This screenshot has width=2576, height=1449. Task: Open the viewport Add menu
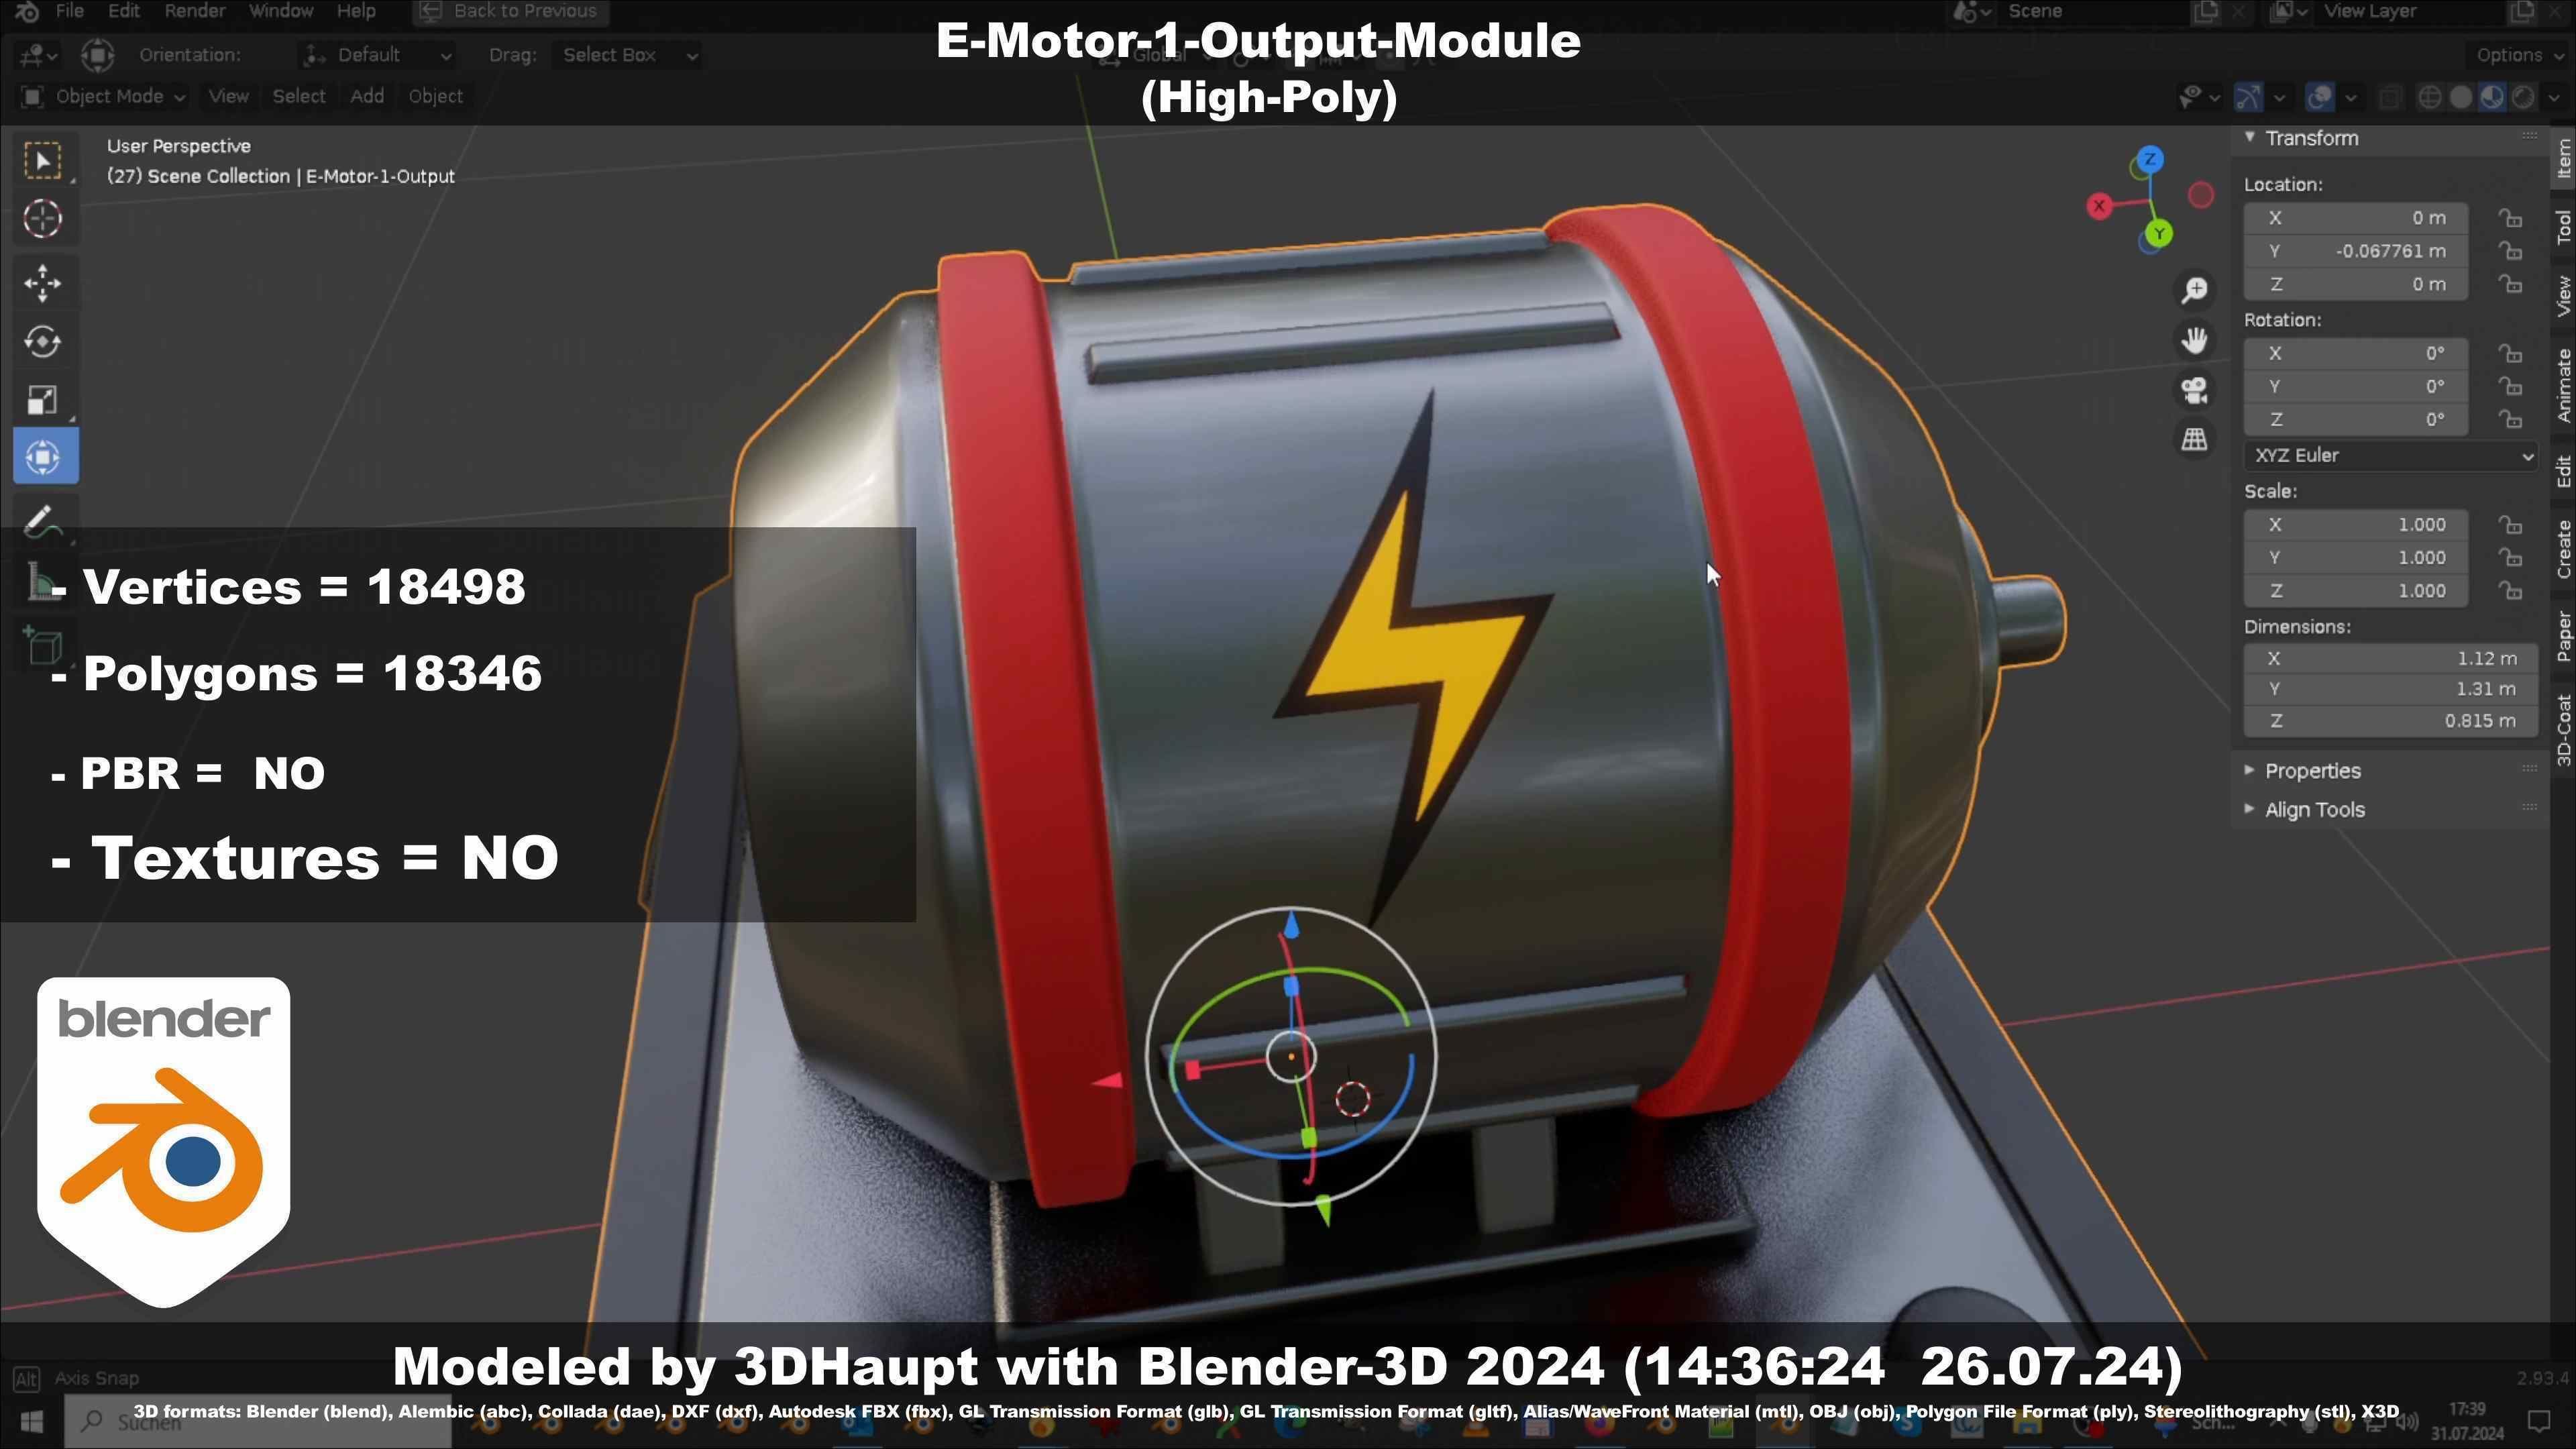[x=367, y=96]
